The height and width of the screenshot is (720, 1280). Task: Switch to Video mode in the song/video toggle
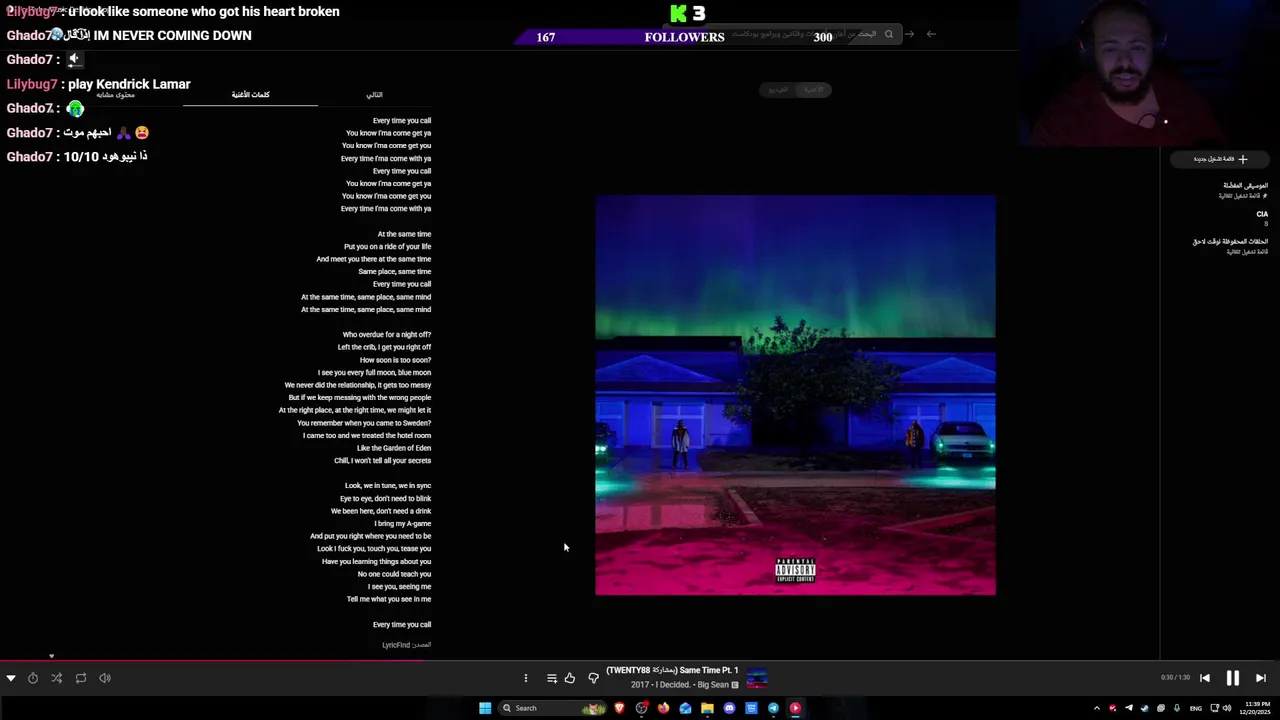coord(778,90)
